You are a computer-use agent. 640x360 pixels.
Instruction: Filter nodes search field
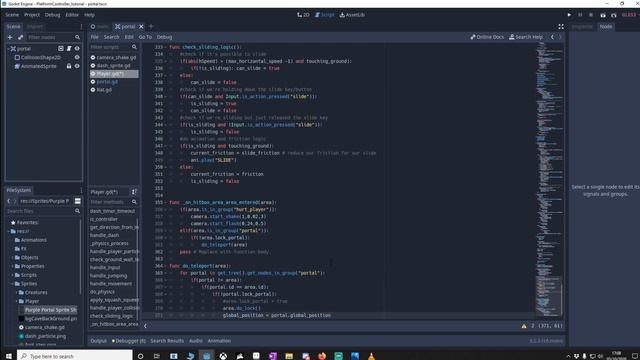tap(54, 37)
